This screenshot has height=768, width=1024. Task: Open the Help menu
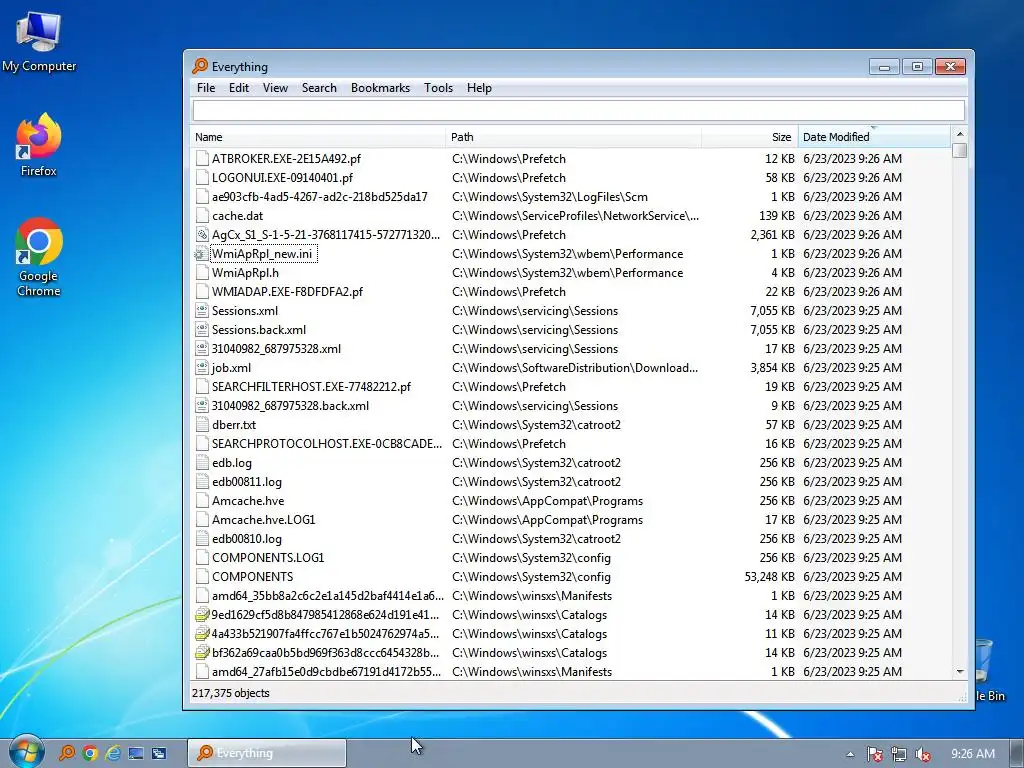tap(479, 88)
